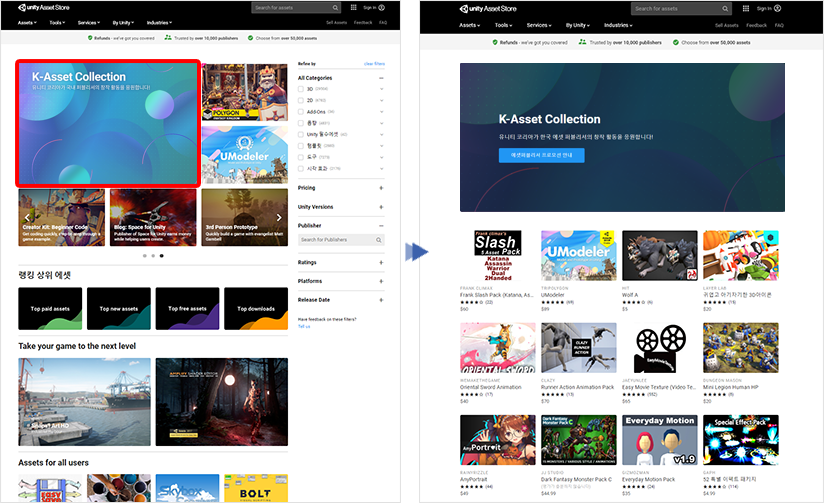Open the By Unity menu in right window

pyautogui.click(x=578, y=25)
